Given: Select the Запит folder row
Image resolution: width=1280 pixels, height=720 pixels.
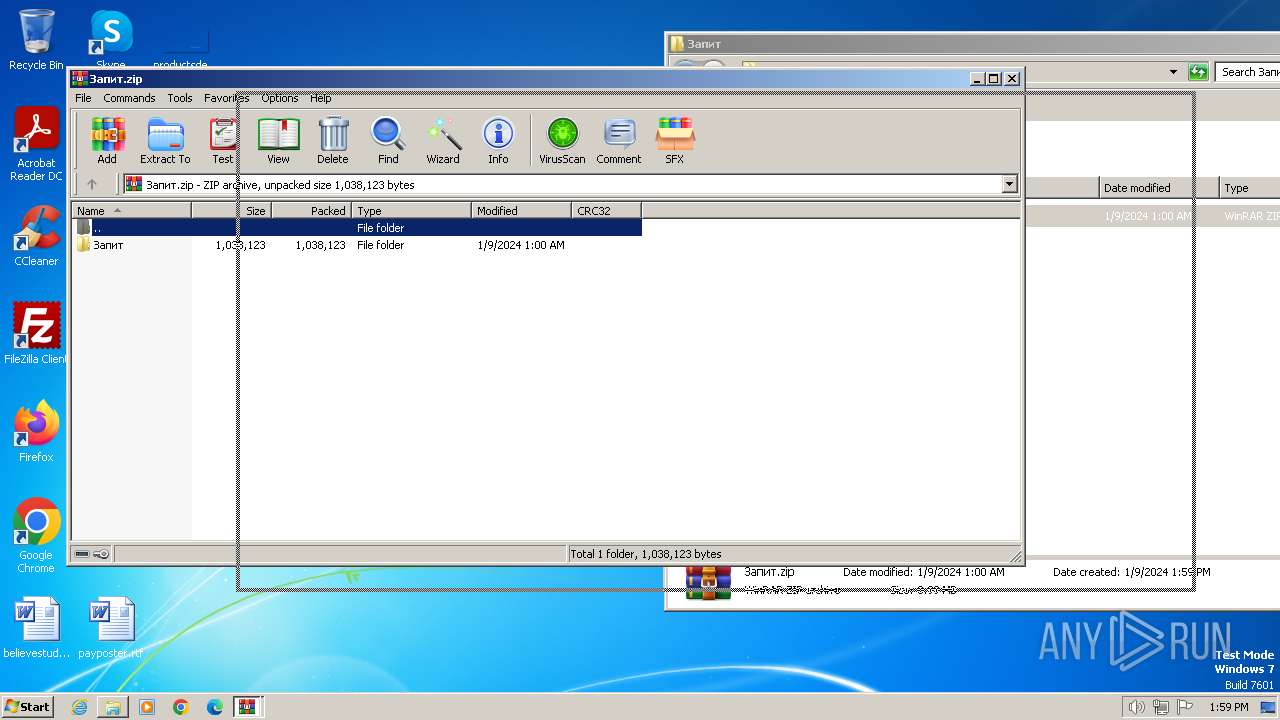Looking at the screenshot, I should click(x=357, y=245).
